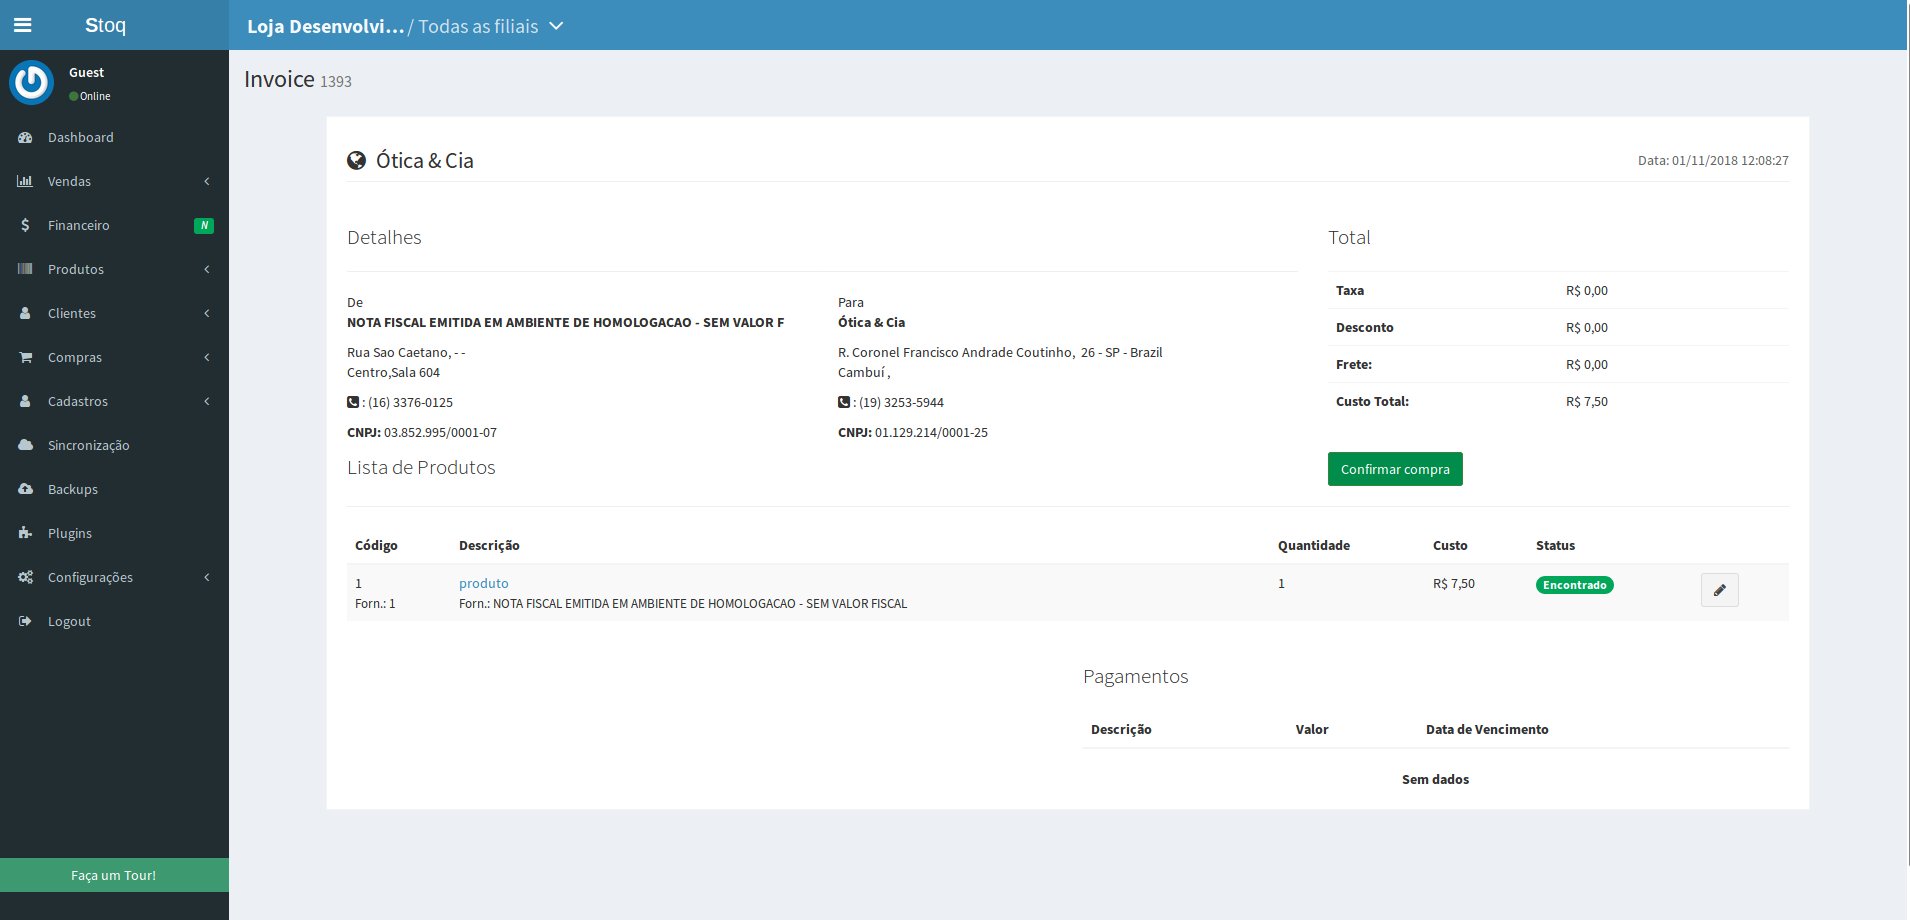Click the Confirmar compra button
1910x920 pixels.
(x=1395, y=469)
